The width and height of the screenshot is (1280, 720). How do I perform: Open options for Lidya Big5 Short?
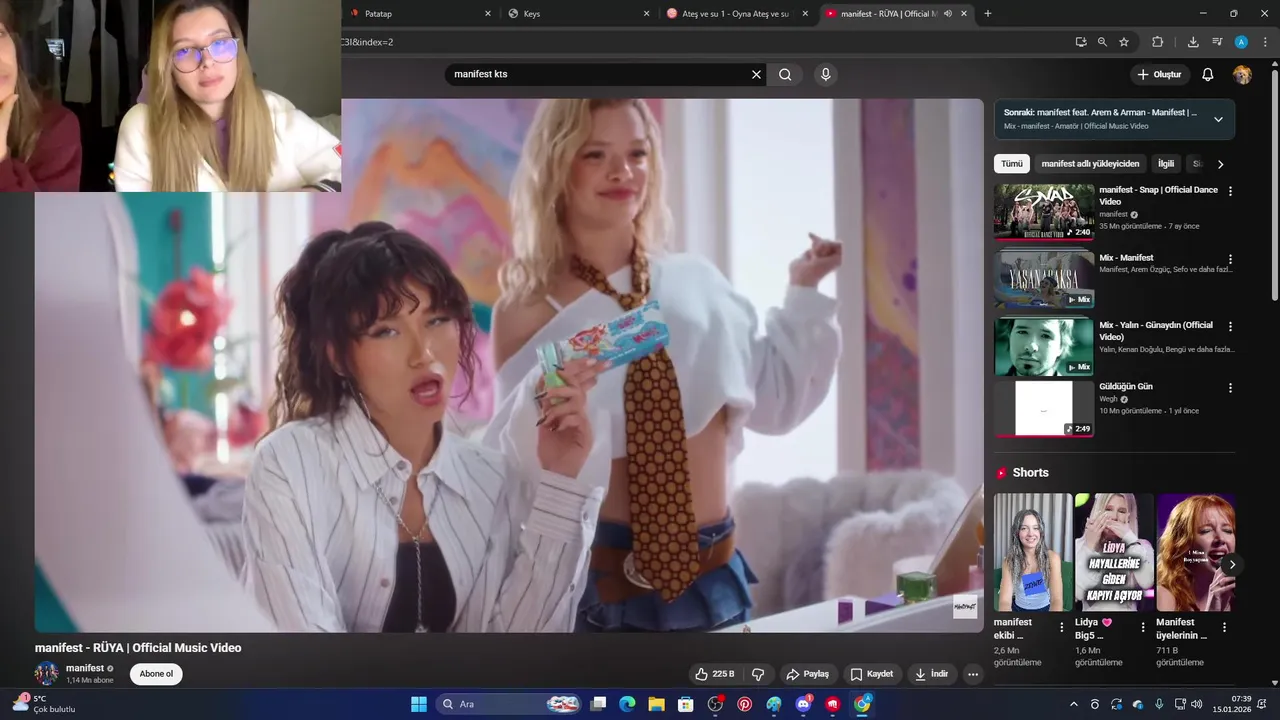(1143, 628)
